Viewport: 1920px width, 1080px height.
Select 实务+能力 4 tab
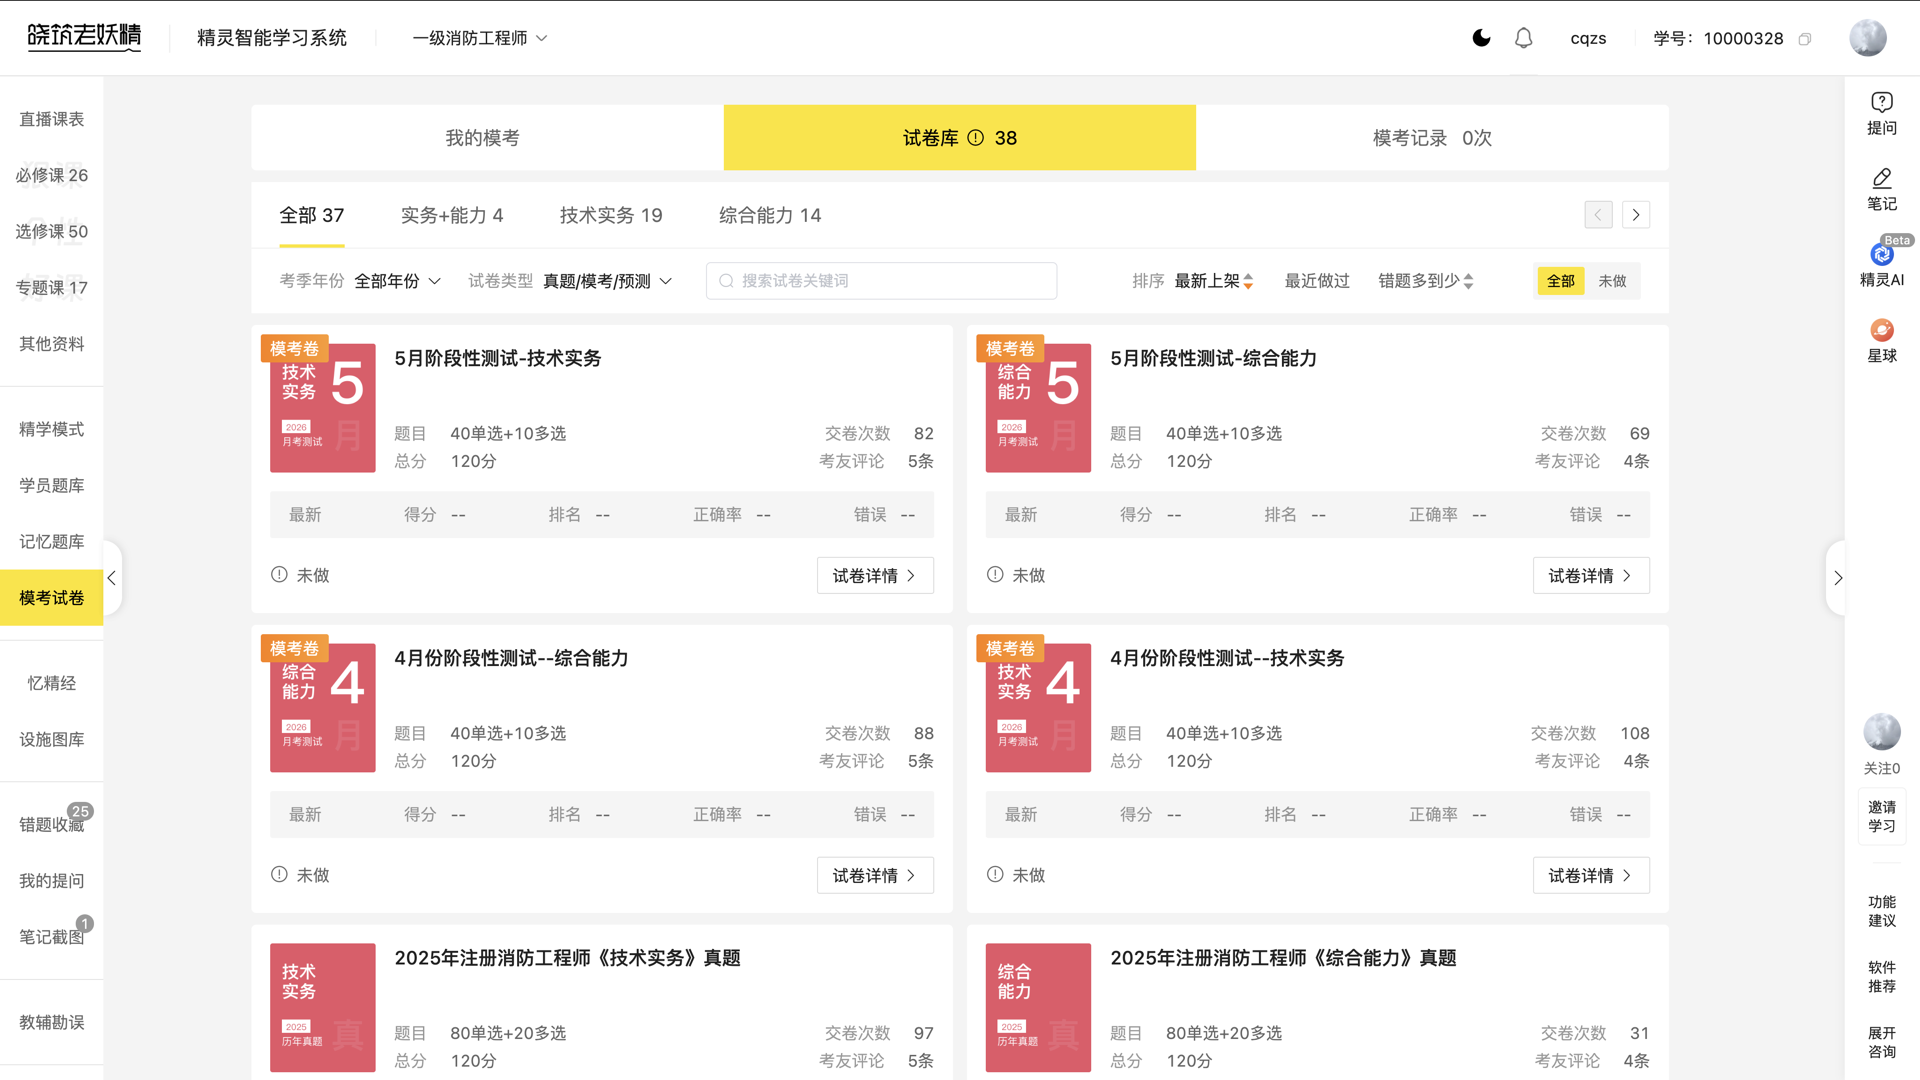coord(452,215)
